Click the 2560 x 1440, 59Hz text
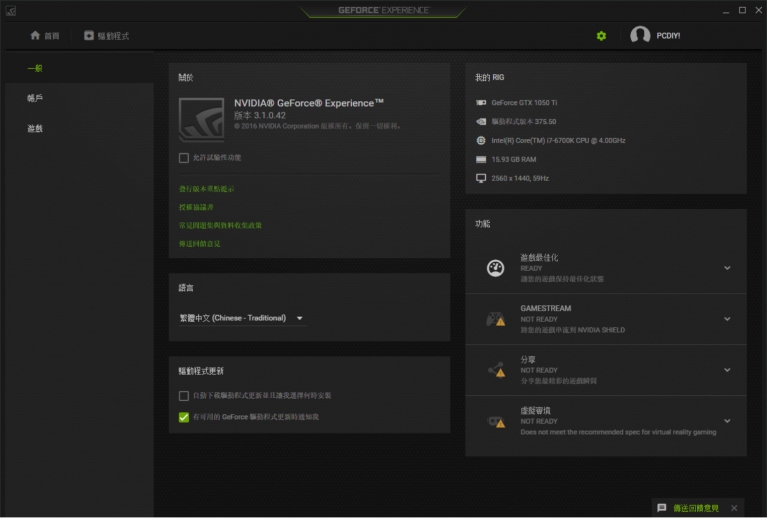The height and width of the screenshot is (532, 767). (x=520, y=178)
